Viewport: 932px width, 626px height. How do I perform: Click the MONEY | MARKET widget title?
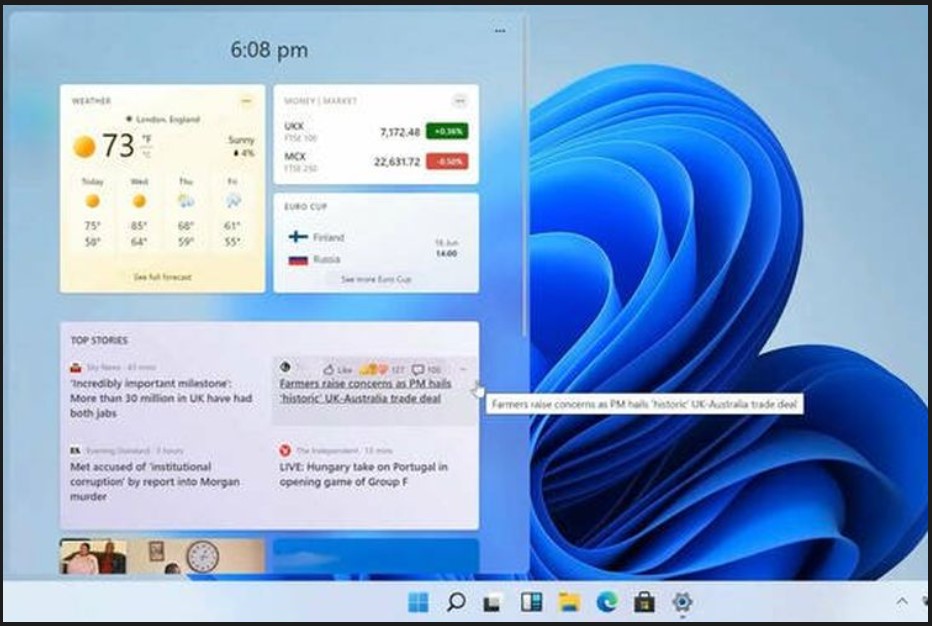click(x=320, y=101)
